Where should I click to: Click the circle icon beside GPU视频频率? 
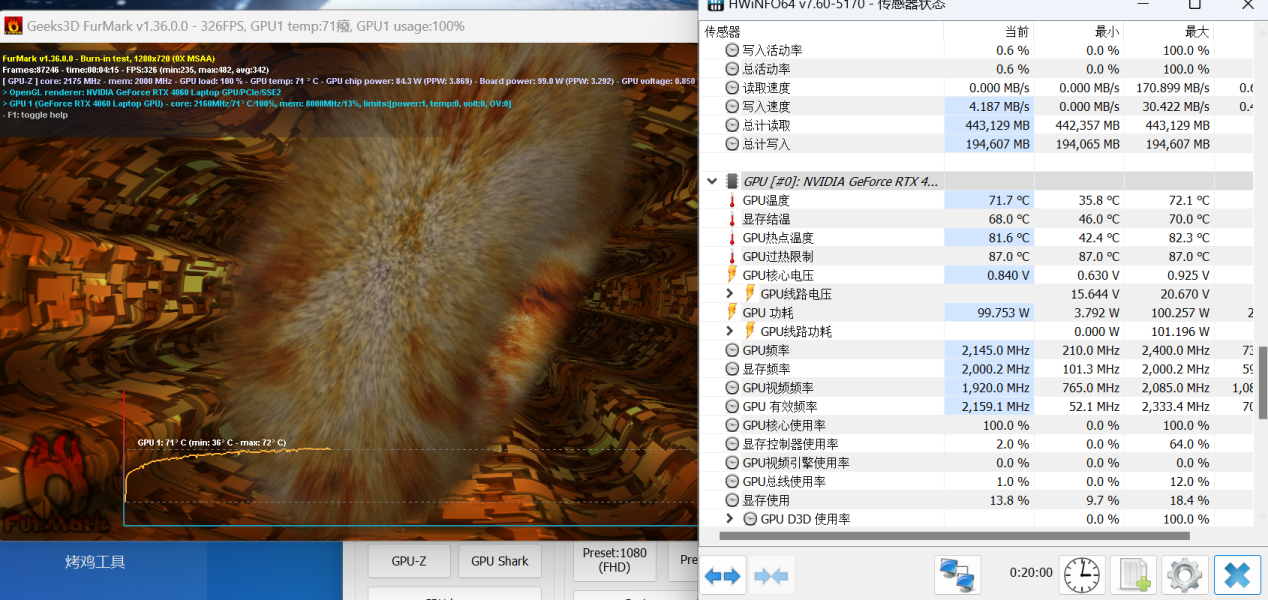click(x=732, y=388)
